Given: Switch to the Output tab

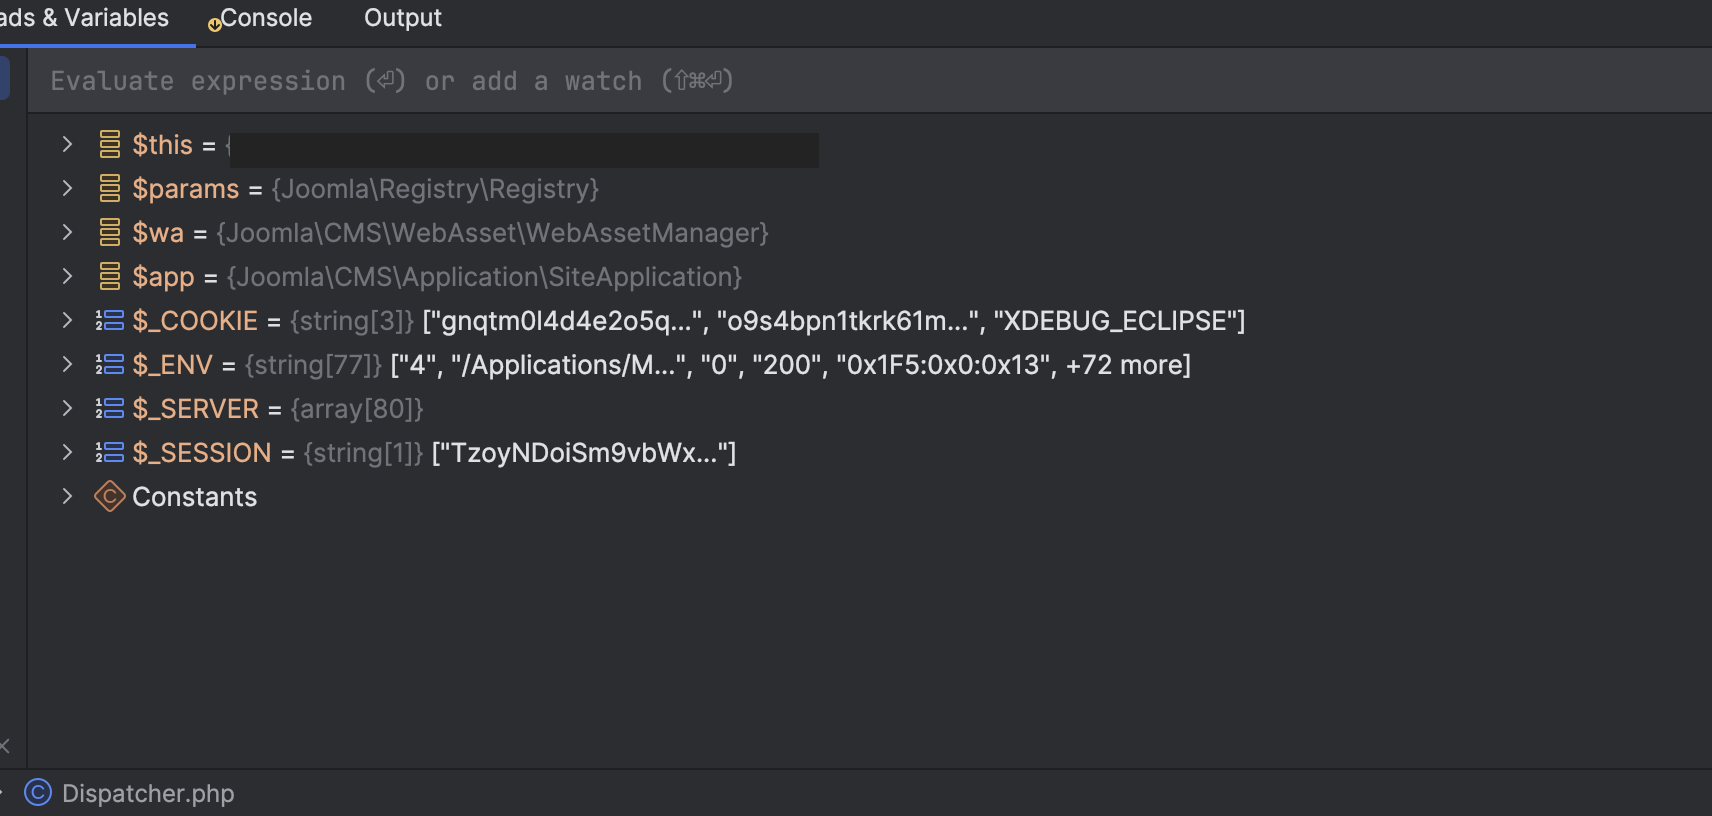Looking at the screenshot, I should point(403,18).
